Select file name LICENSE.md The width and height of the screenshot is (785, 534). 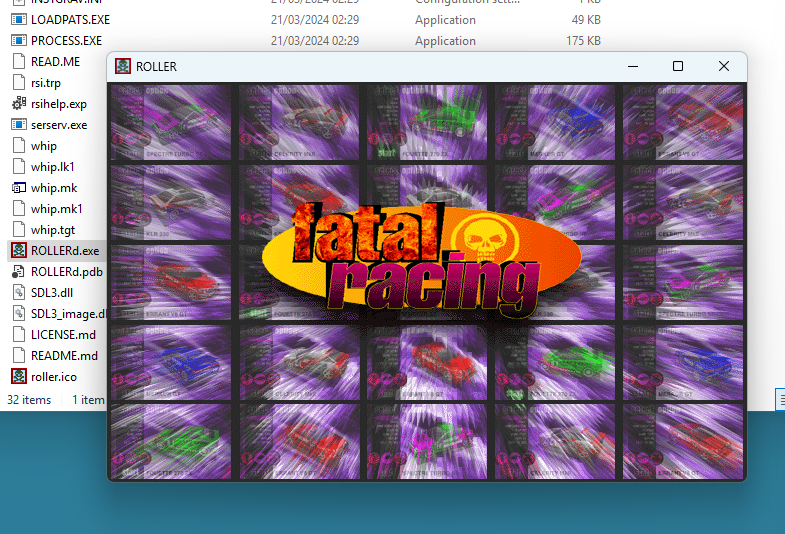63,335
